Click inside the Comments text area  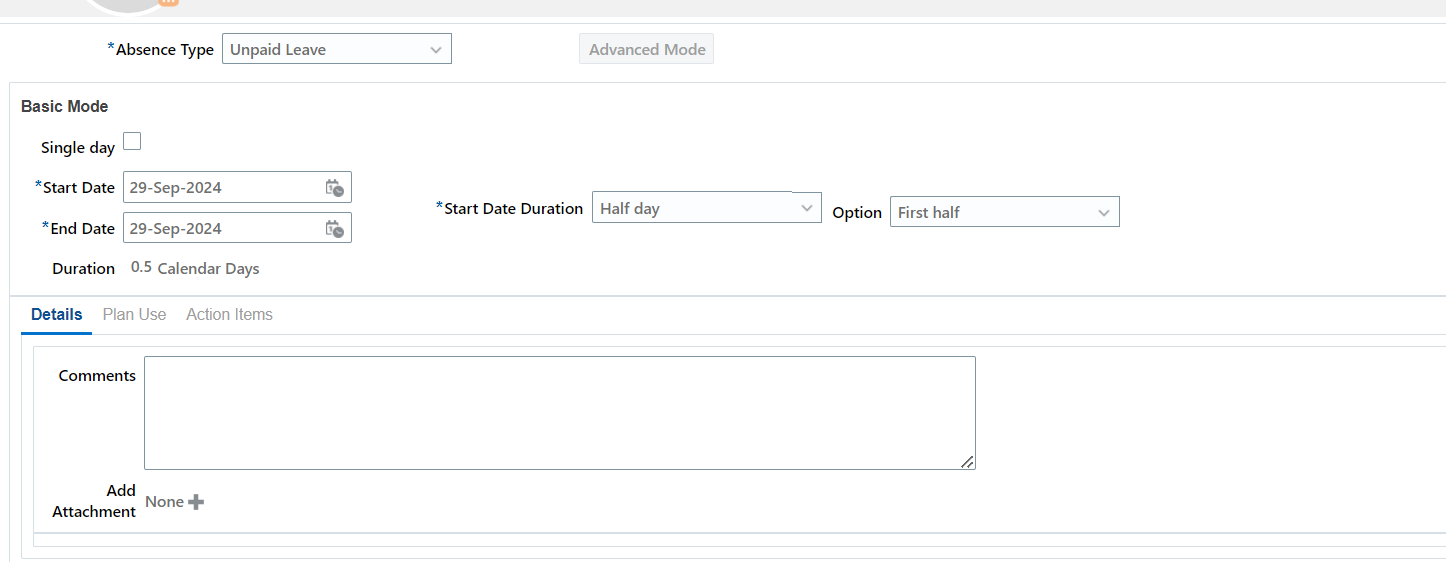click(559, 412)
